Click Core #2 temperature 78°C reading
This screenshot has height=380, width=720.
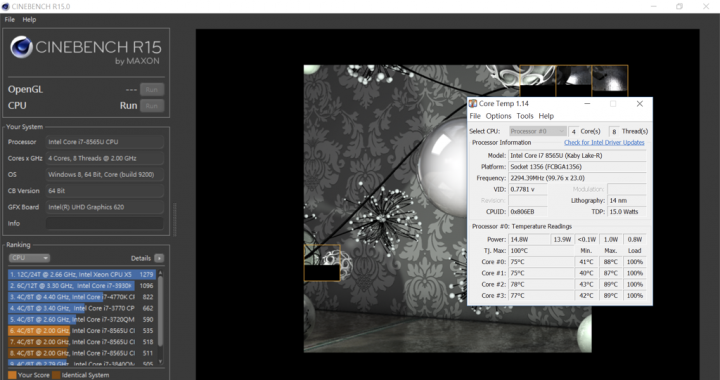pos(540,285)
